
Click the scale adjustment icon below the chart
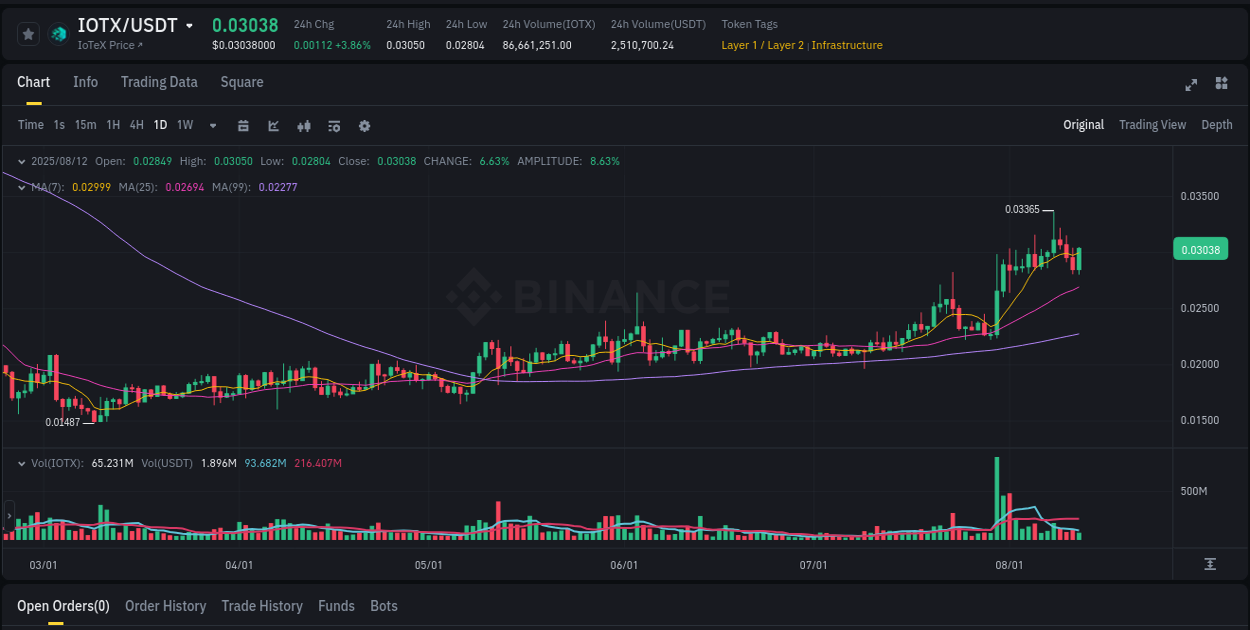click(x=1208, y=565)
